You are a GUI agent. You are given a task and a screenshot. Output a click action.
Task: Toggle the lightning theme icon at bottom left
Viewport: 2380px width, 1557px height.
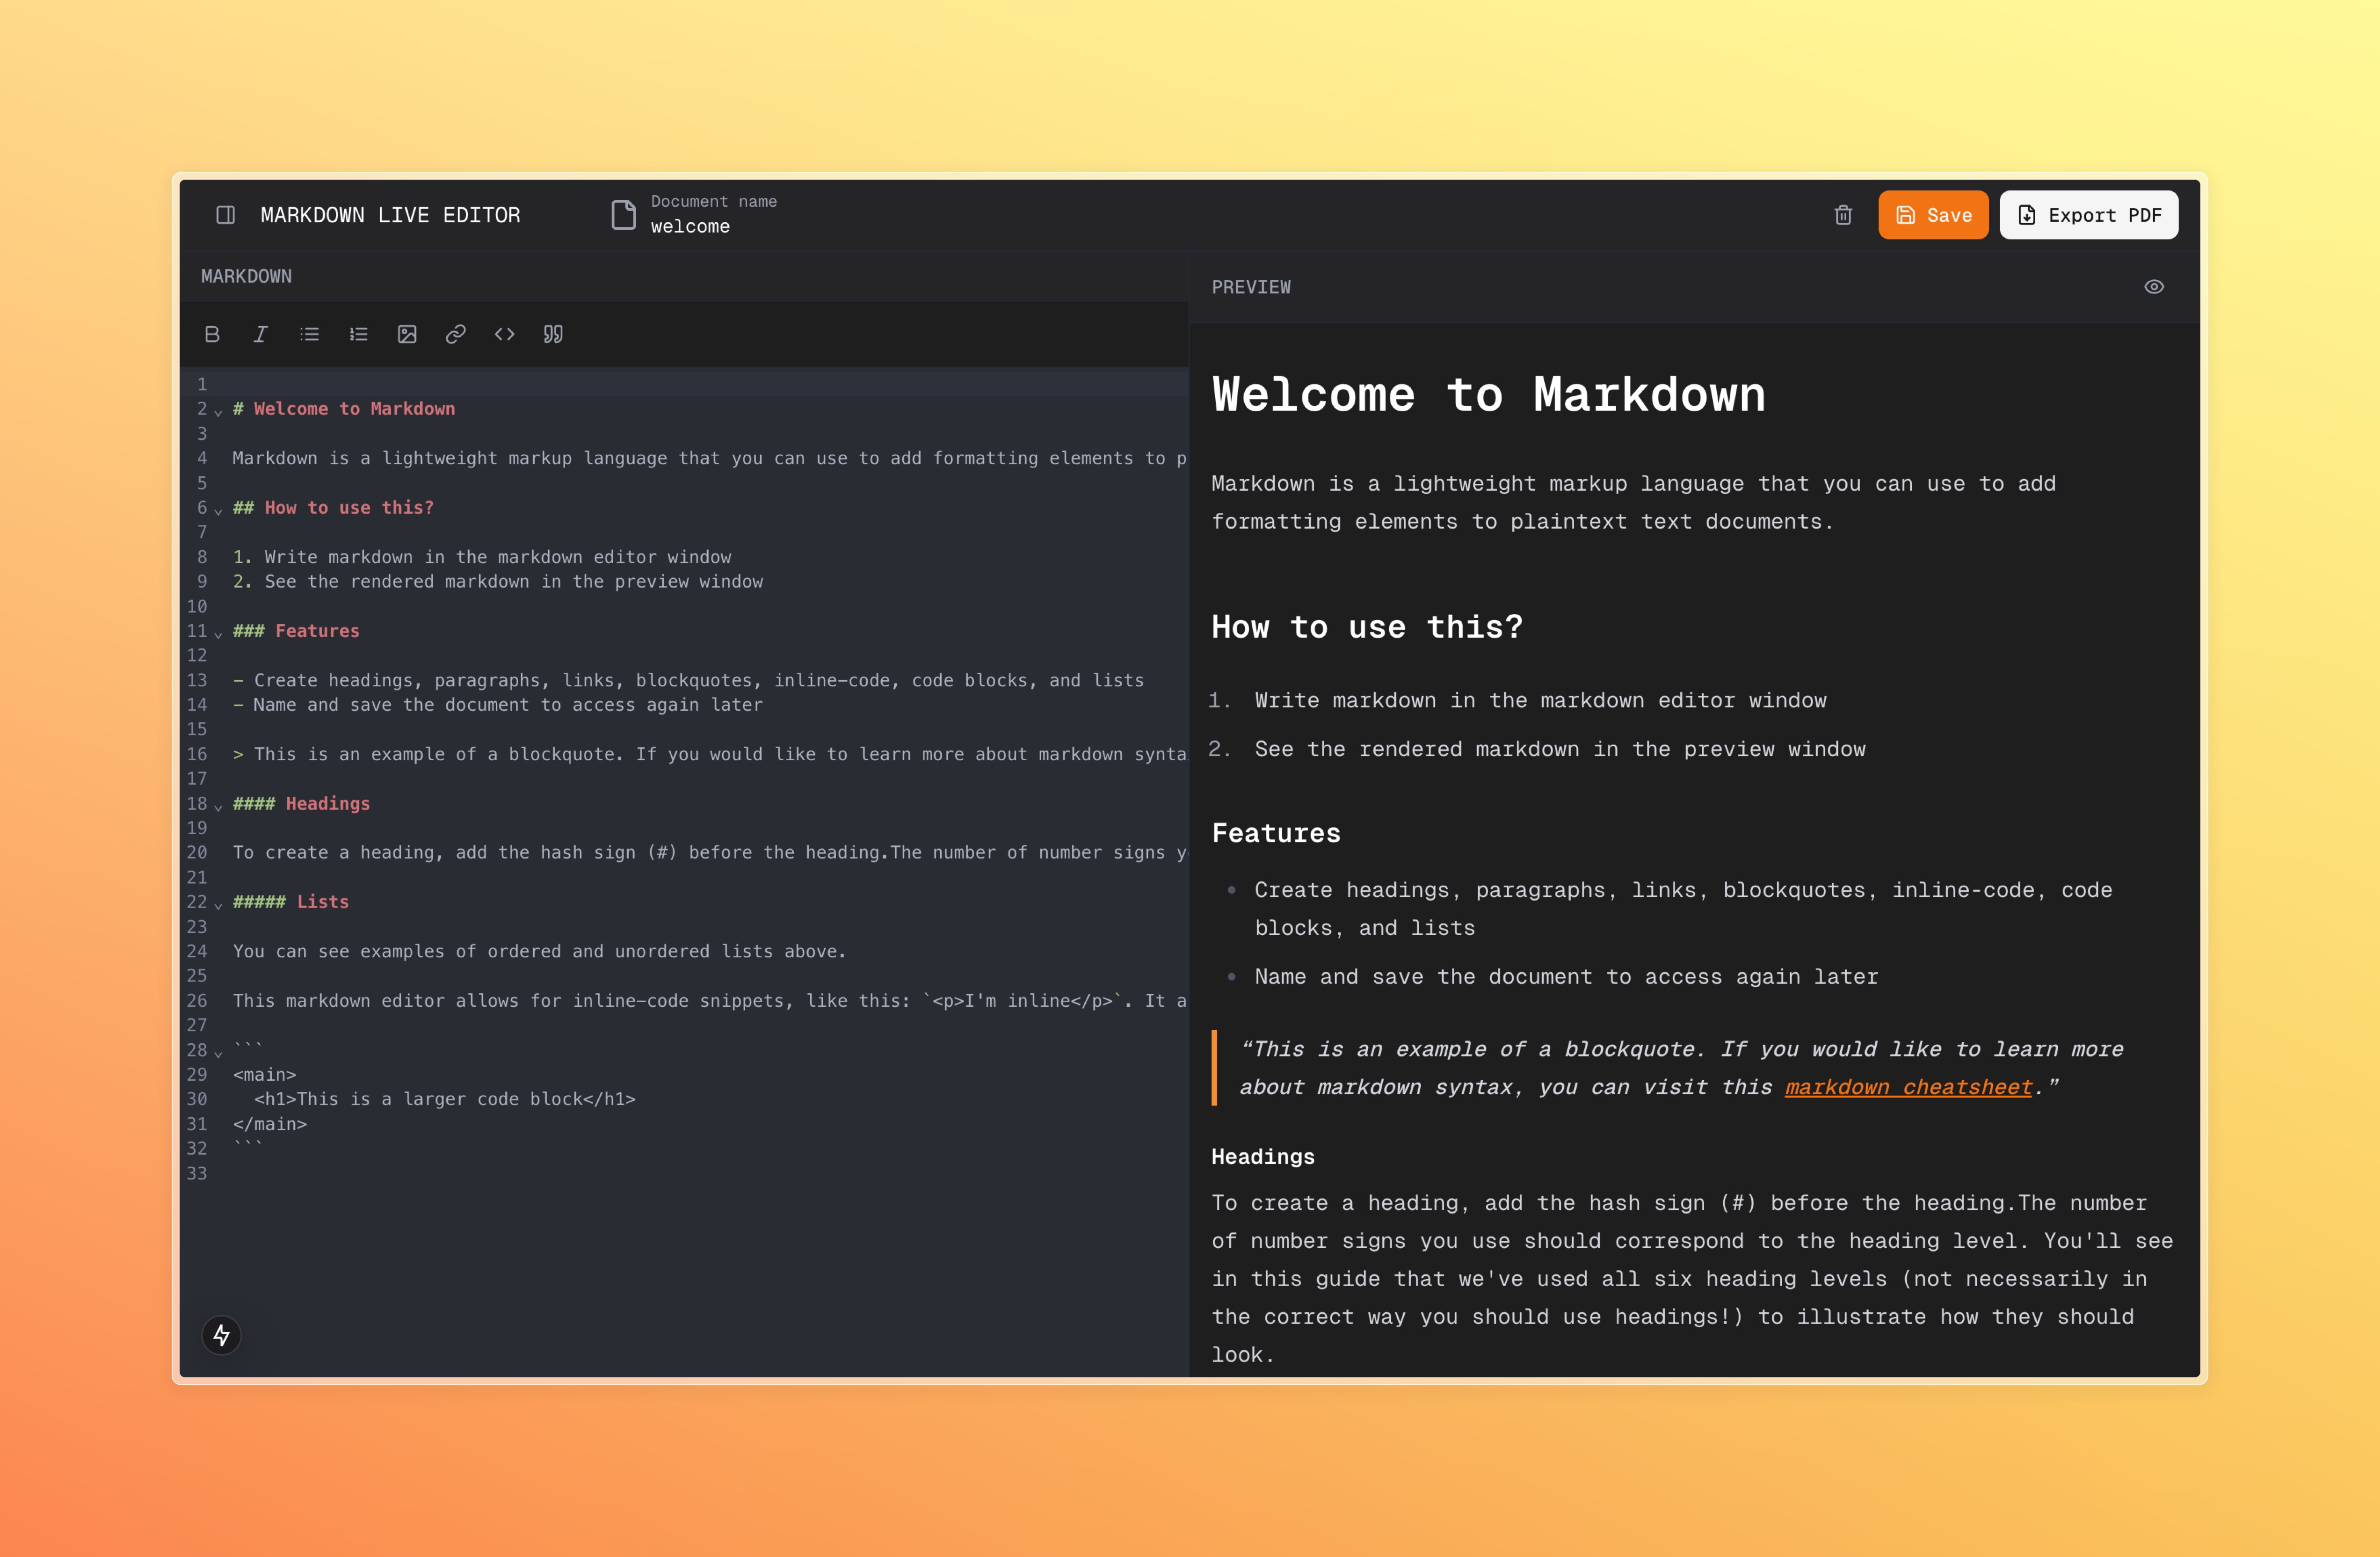click(x=222, y=1334)
